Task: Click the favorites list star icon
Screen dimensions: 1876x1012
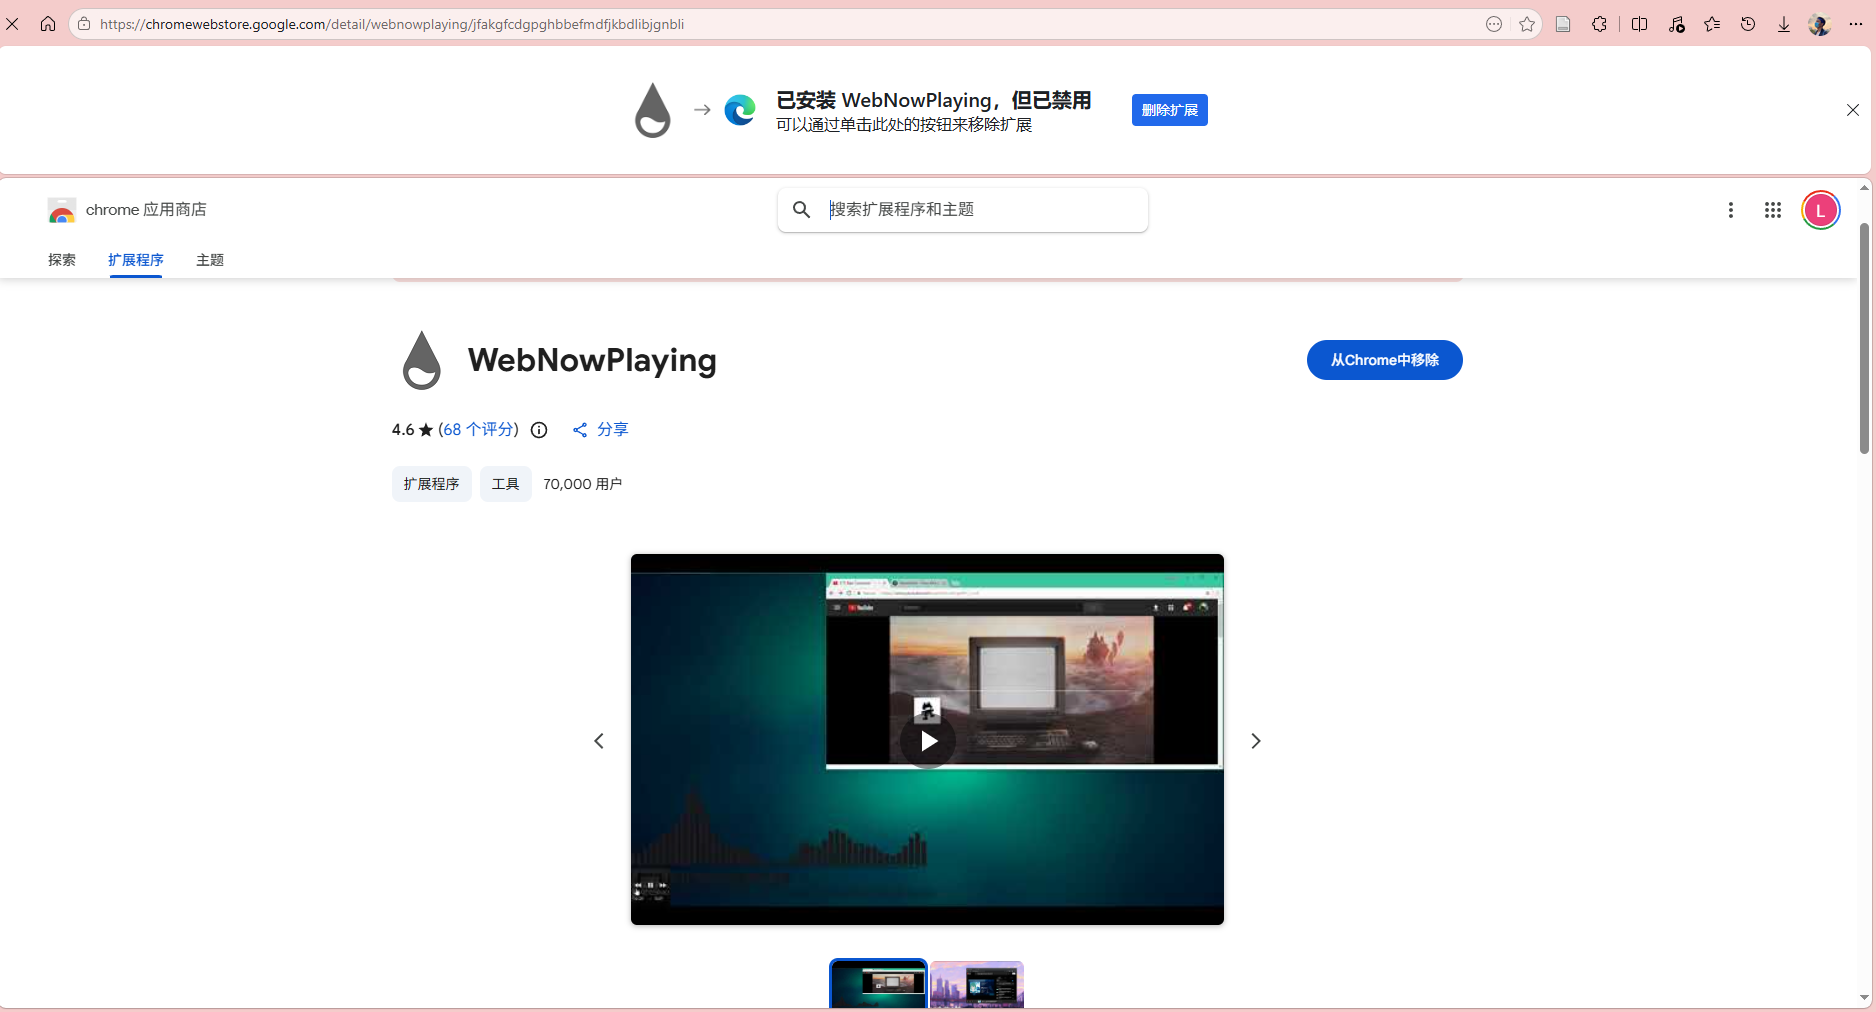Action: [1712, 24]
